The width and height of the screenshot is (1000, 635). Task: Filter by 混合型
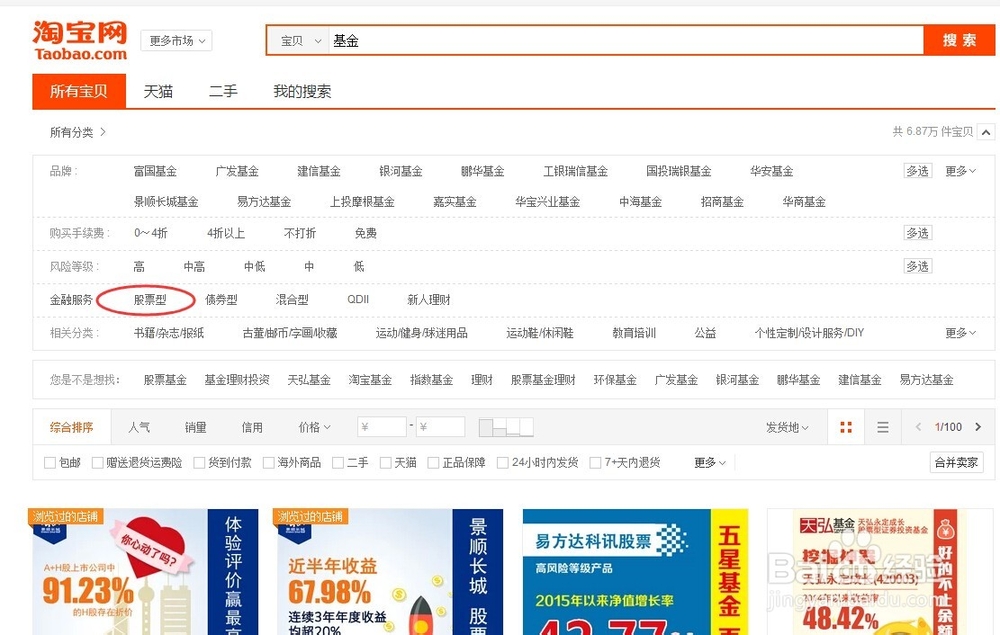tap(291, 300)
